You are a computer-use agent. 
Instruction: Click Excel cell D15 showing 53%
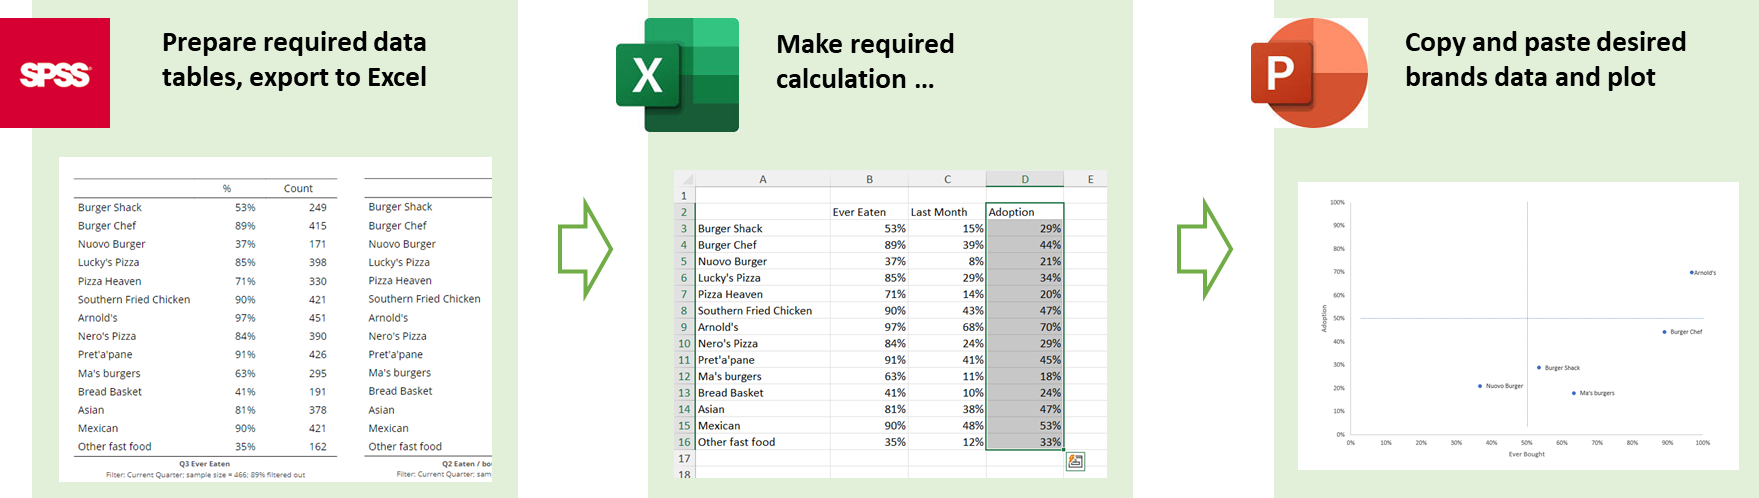[x=1025, y=426]
